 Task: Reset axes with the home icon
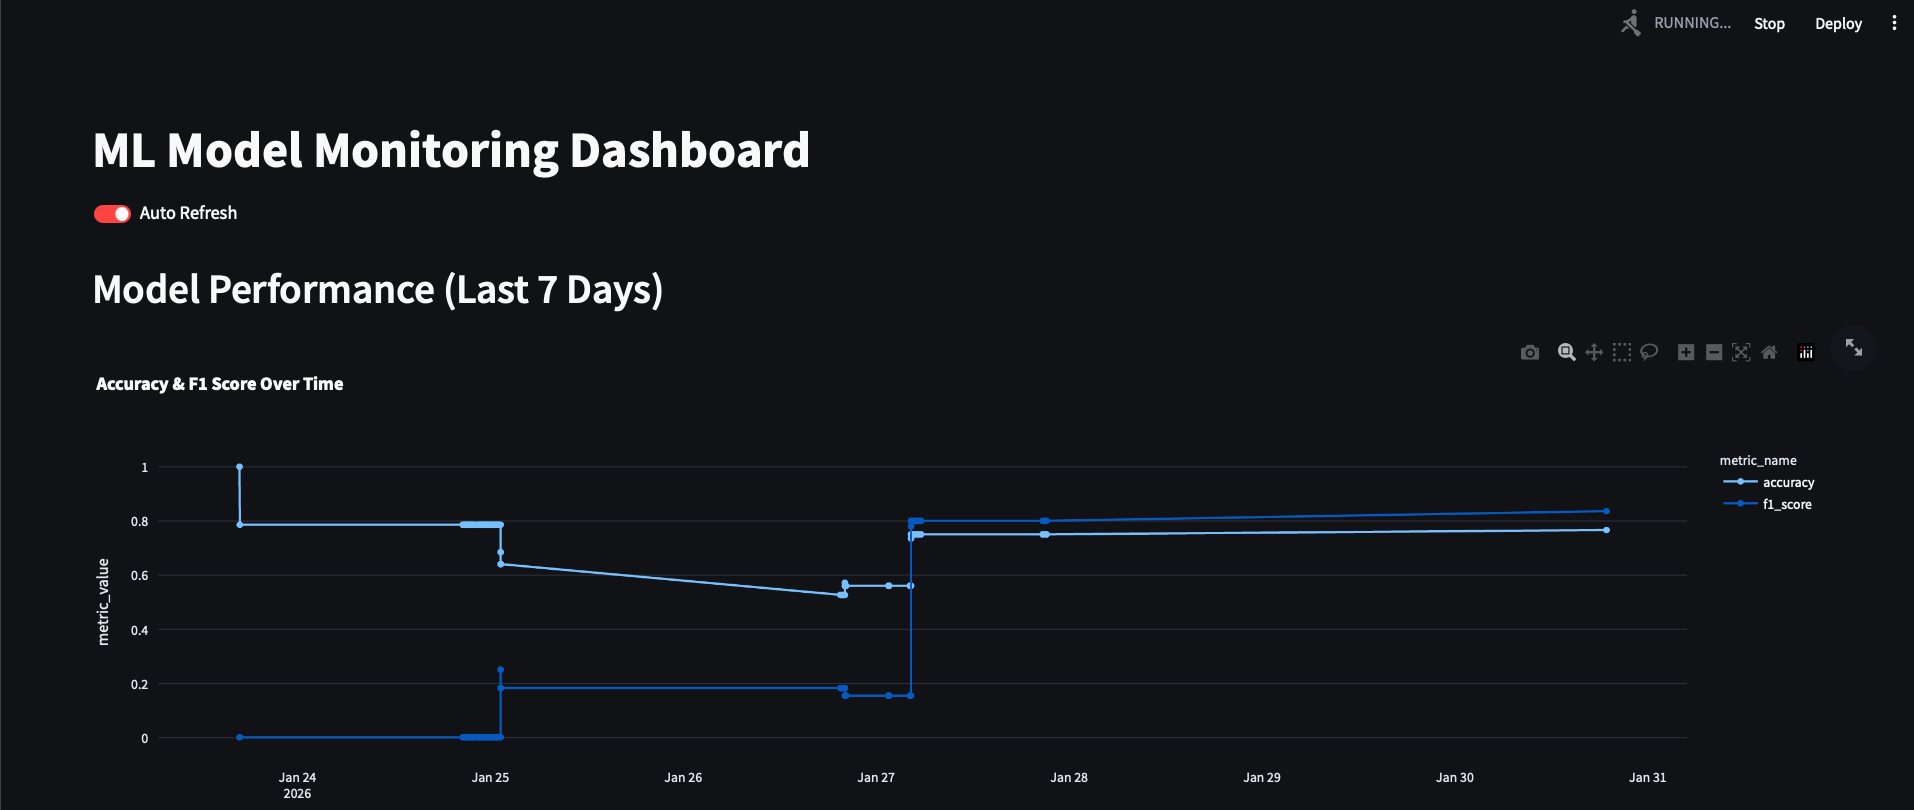1769,352
